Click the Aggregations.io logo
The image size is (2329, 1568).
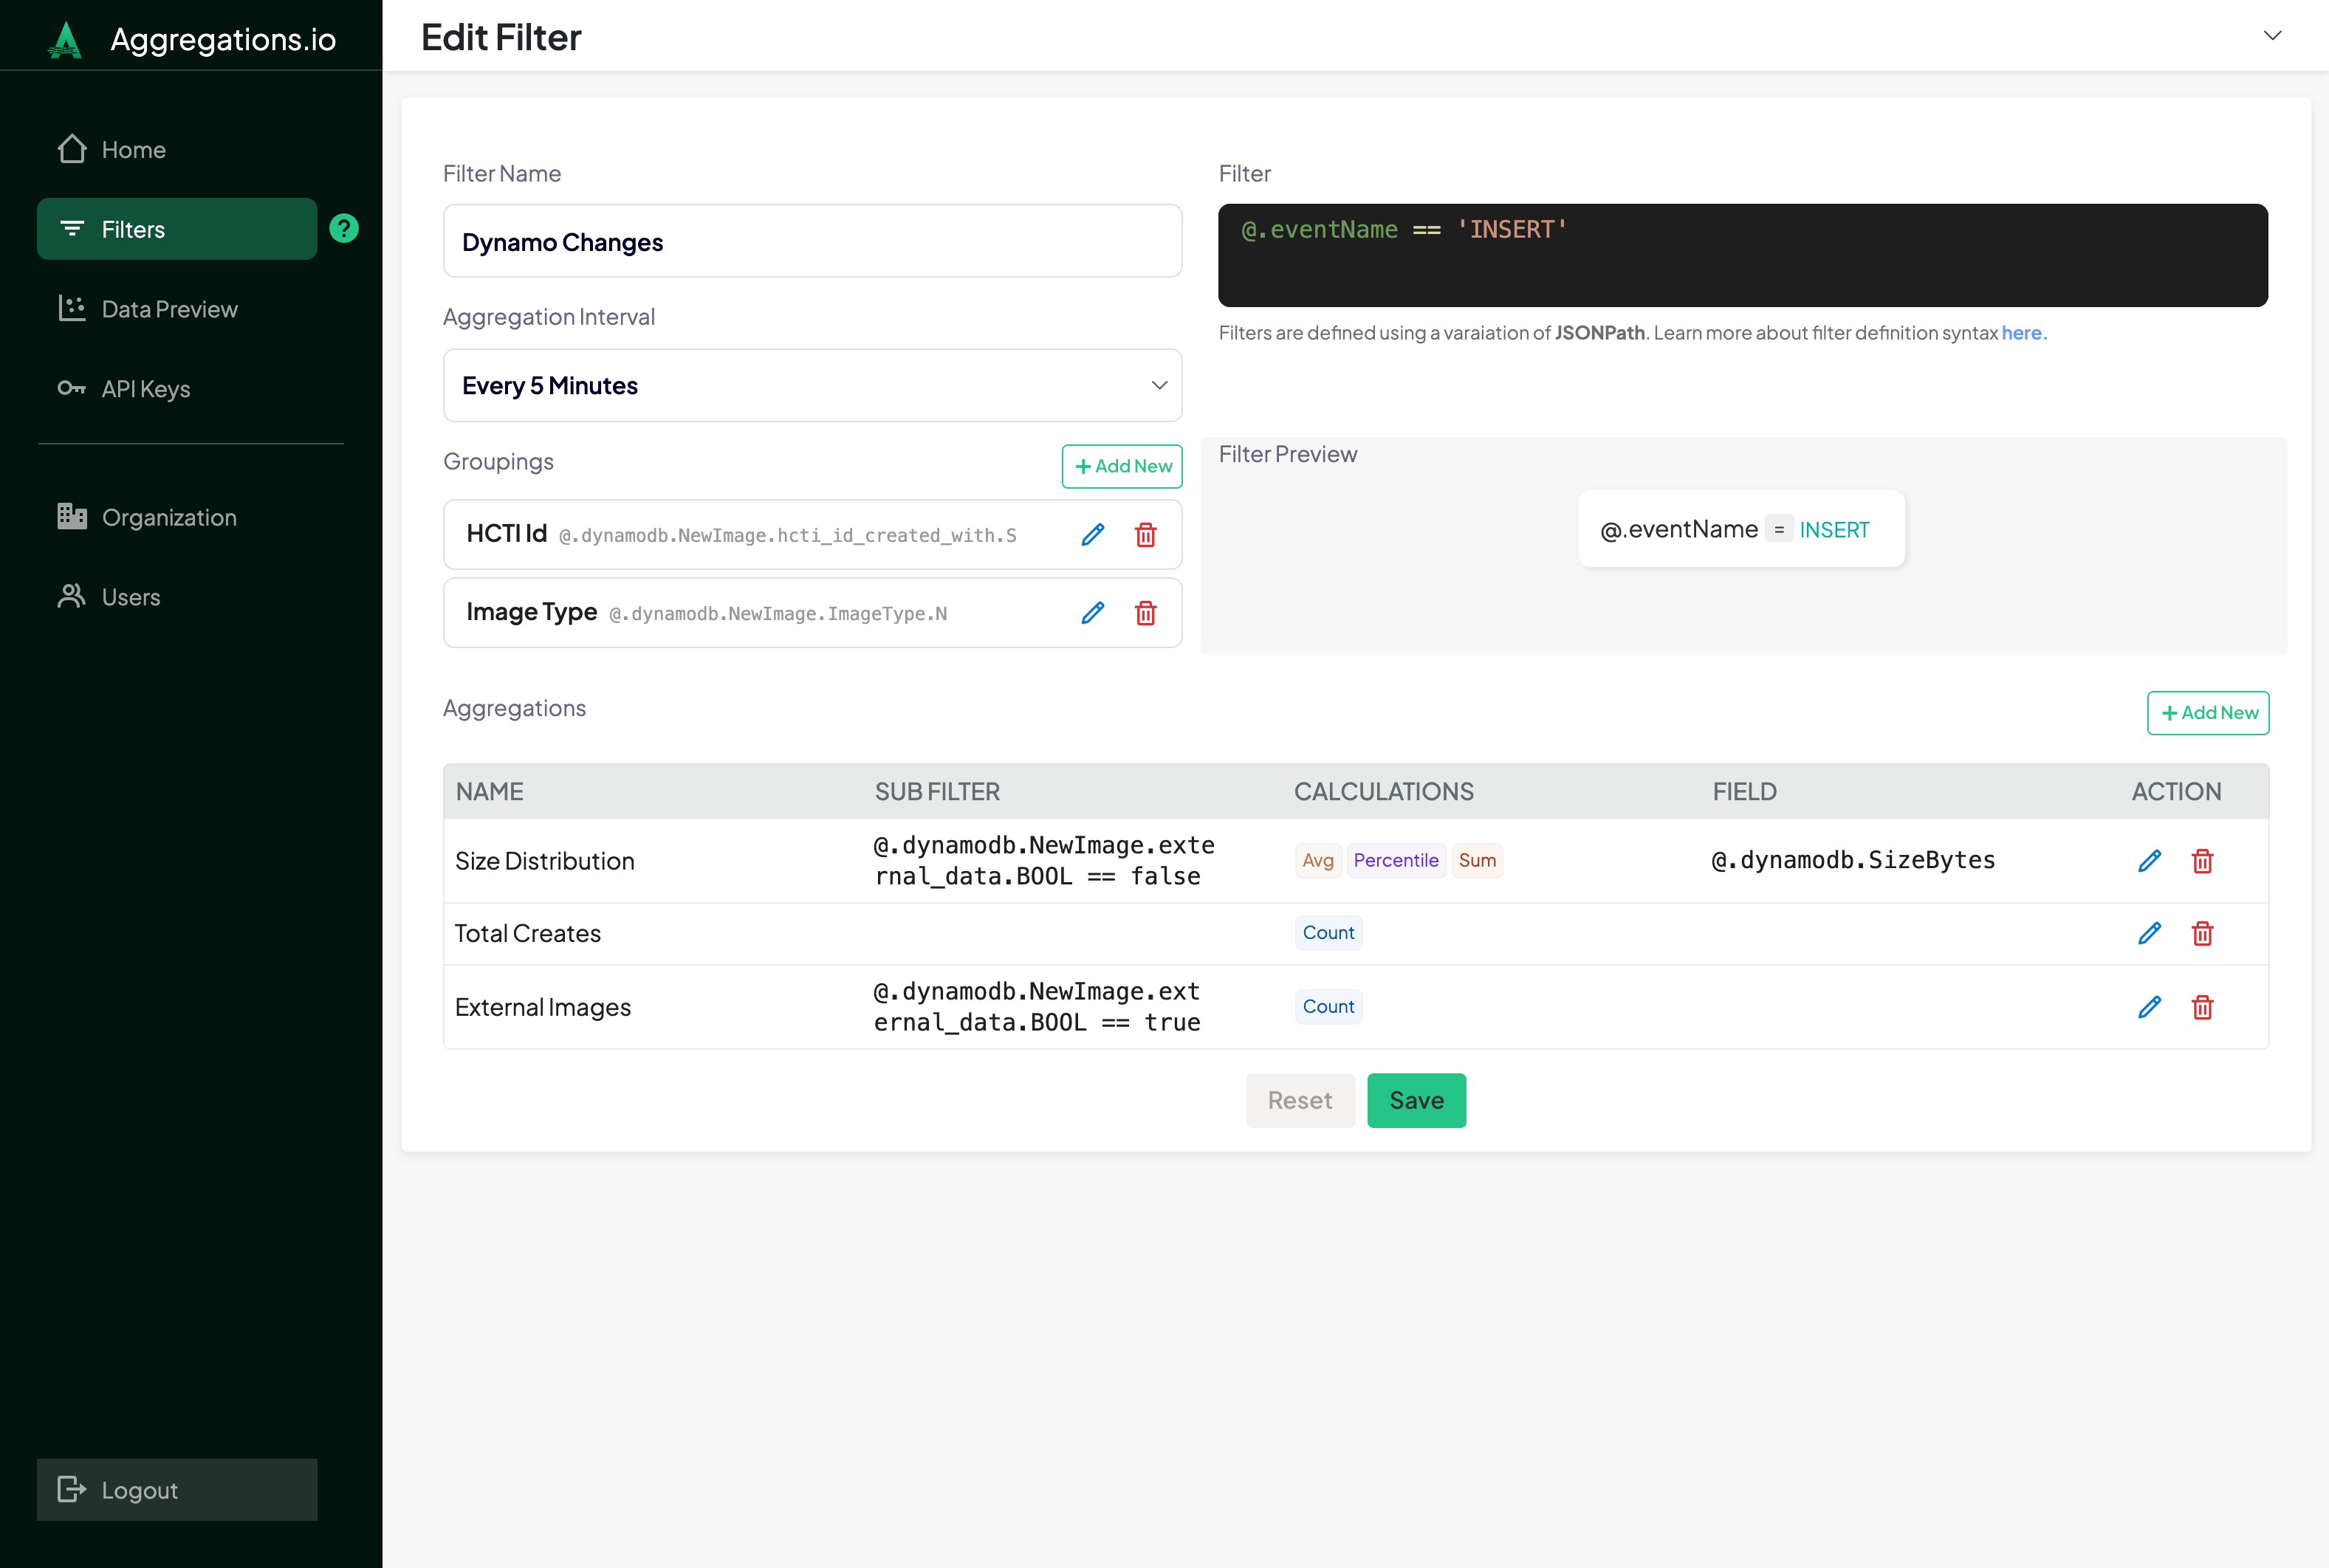tap(66, 40)
